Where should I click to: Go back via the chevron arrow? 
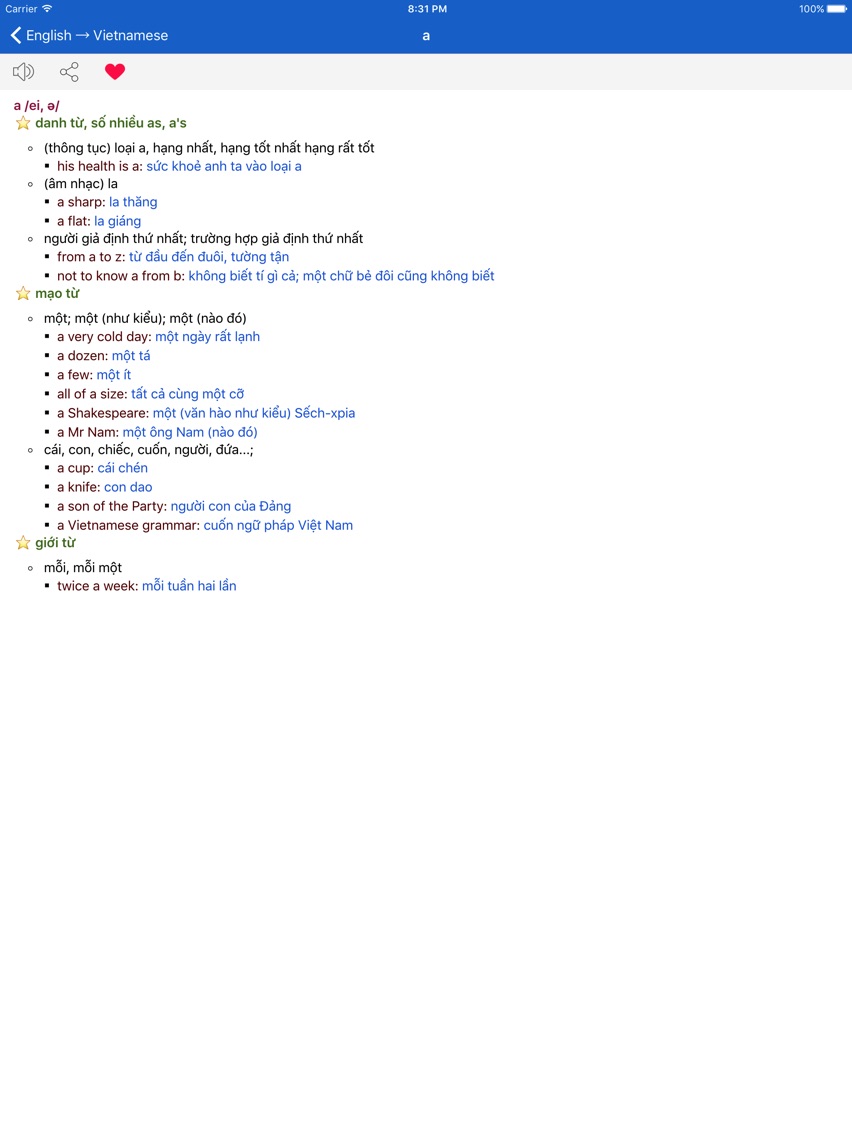(x=15, y=35)
